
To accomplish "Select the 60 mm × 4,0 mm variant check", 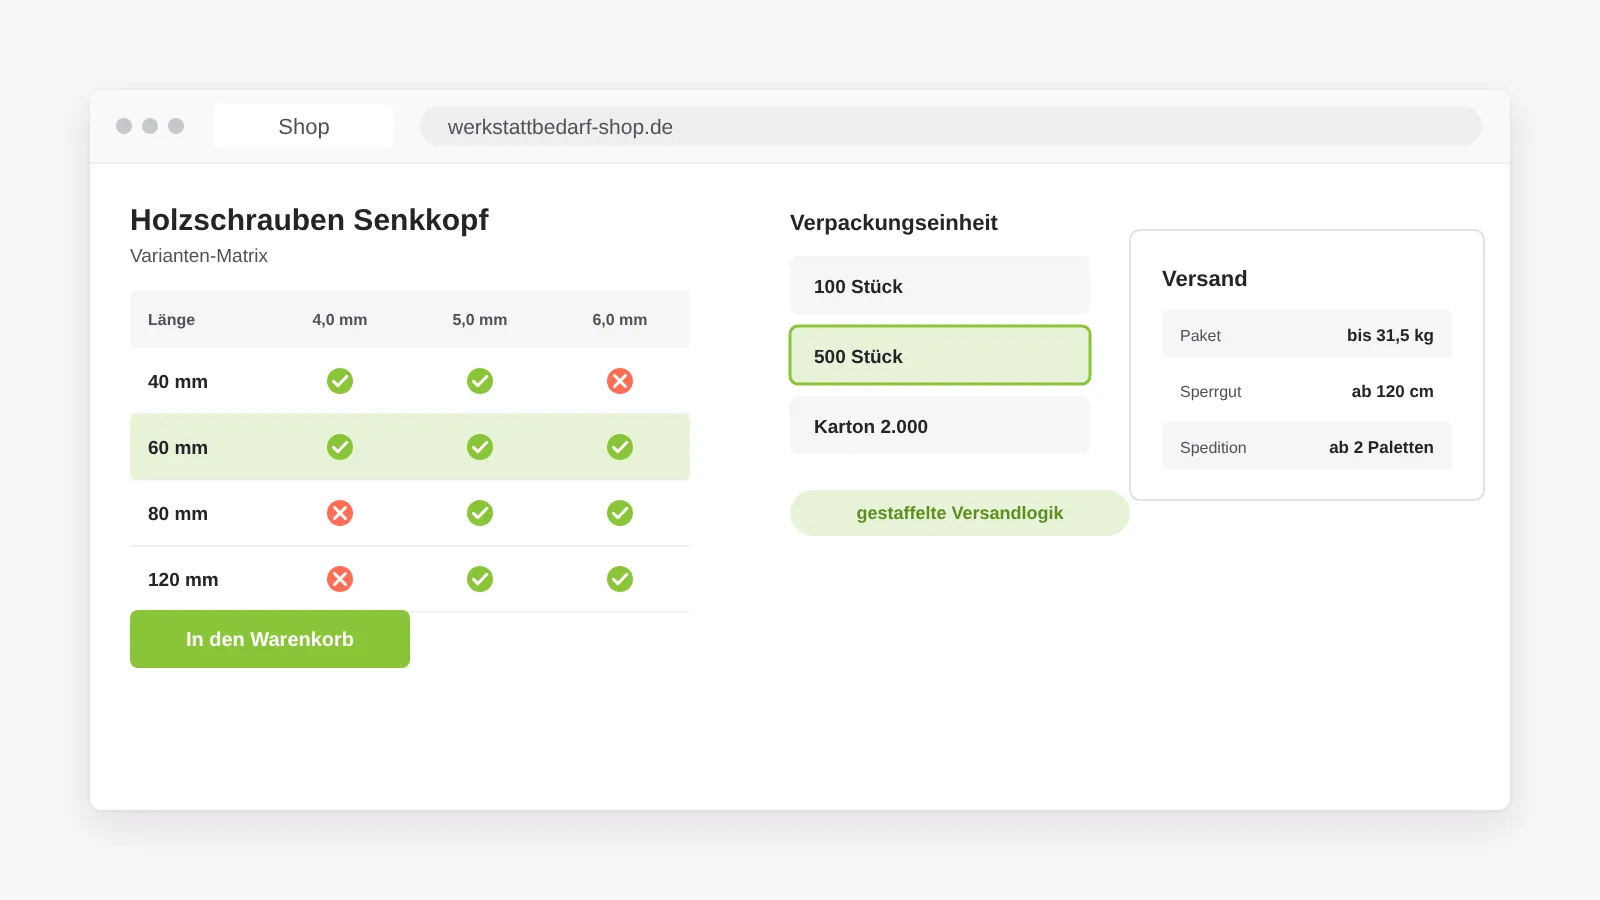I will tap(340, 447).
